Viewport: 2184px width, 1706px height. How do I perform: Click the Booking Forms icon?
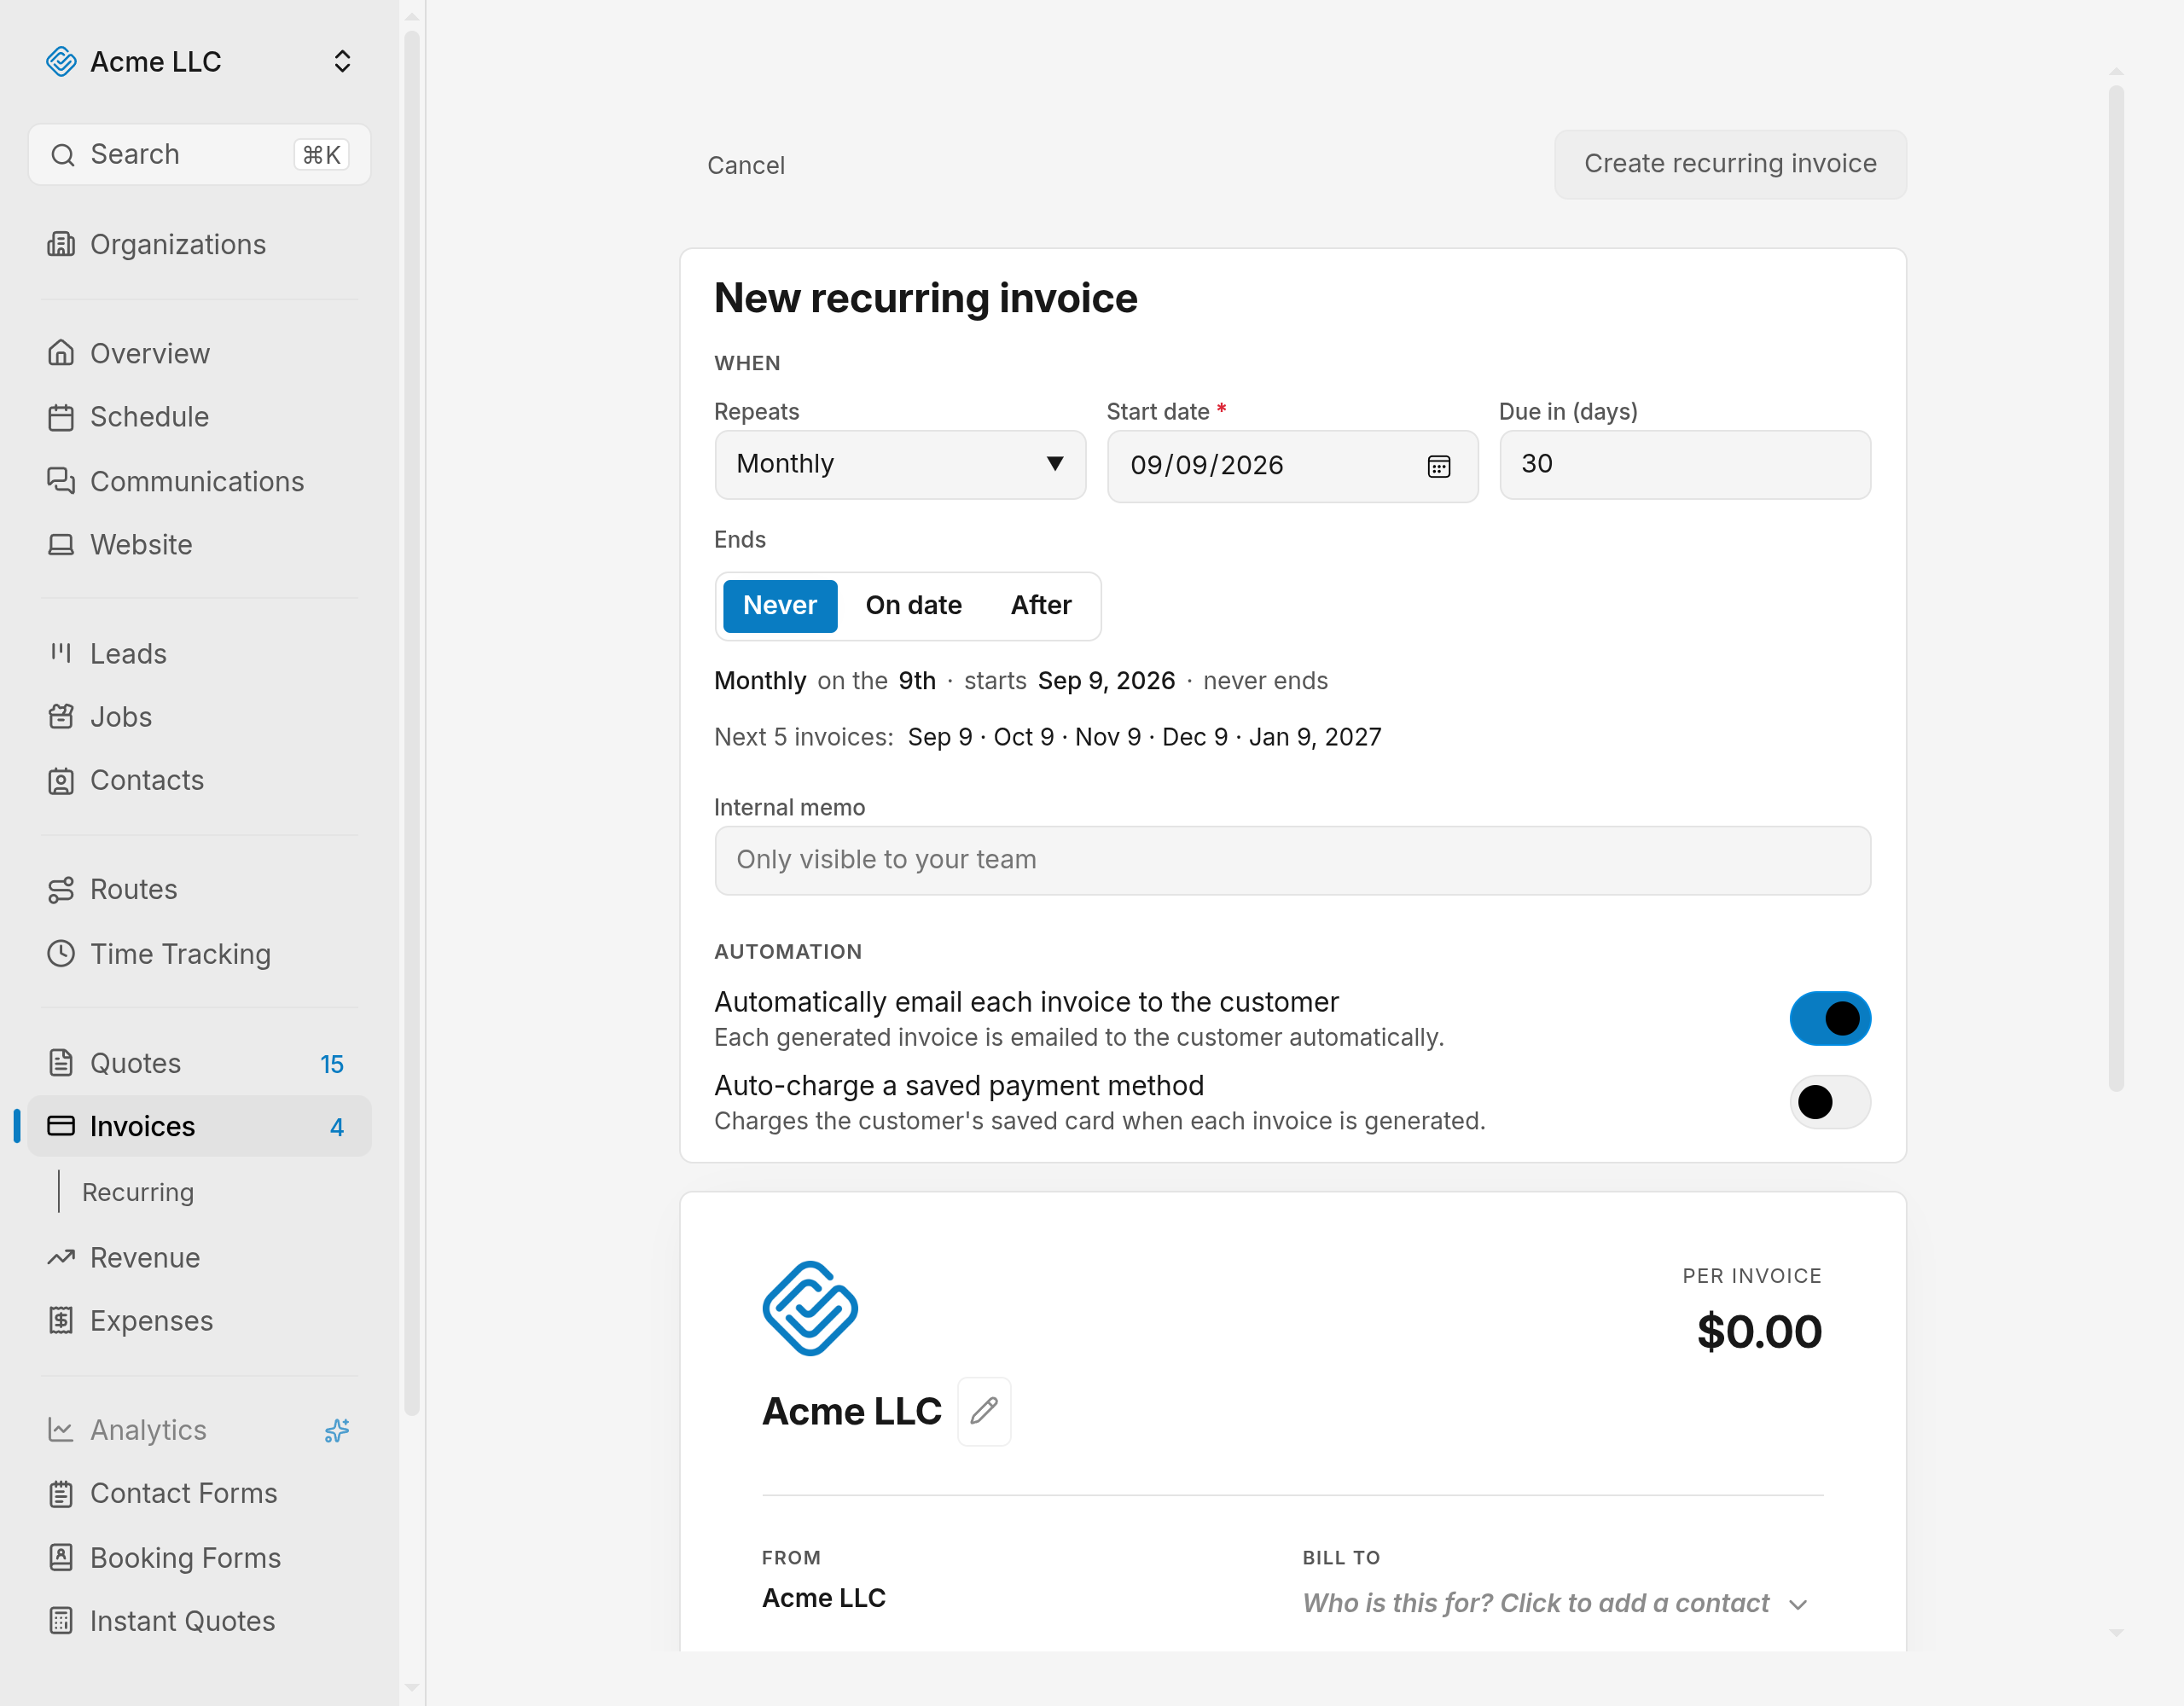(x=61, y=1558)
